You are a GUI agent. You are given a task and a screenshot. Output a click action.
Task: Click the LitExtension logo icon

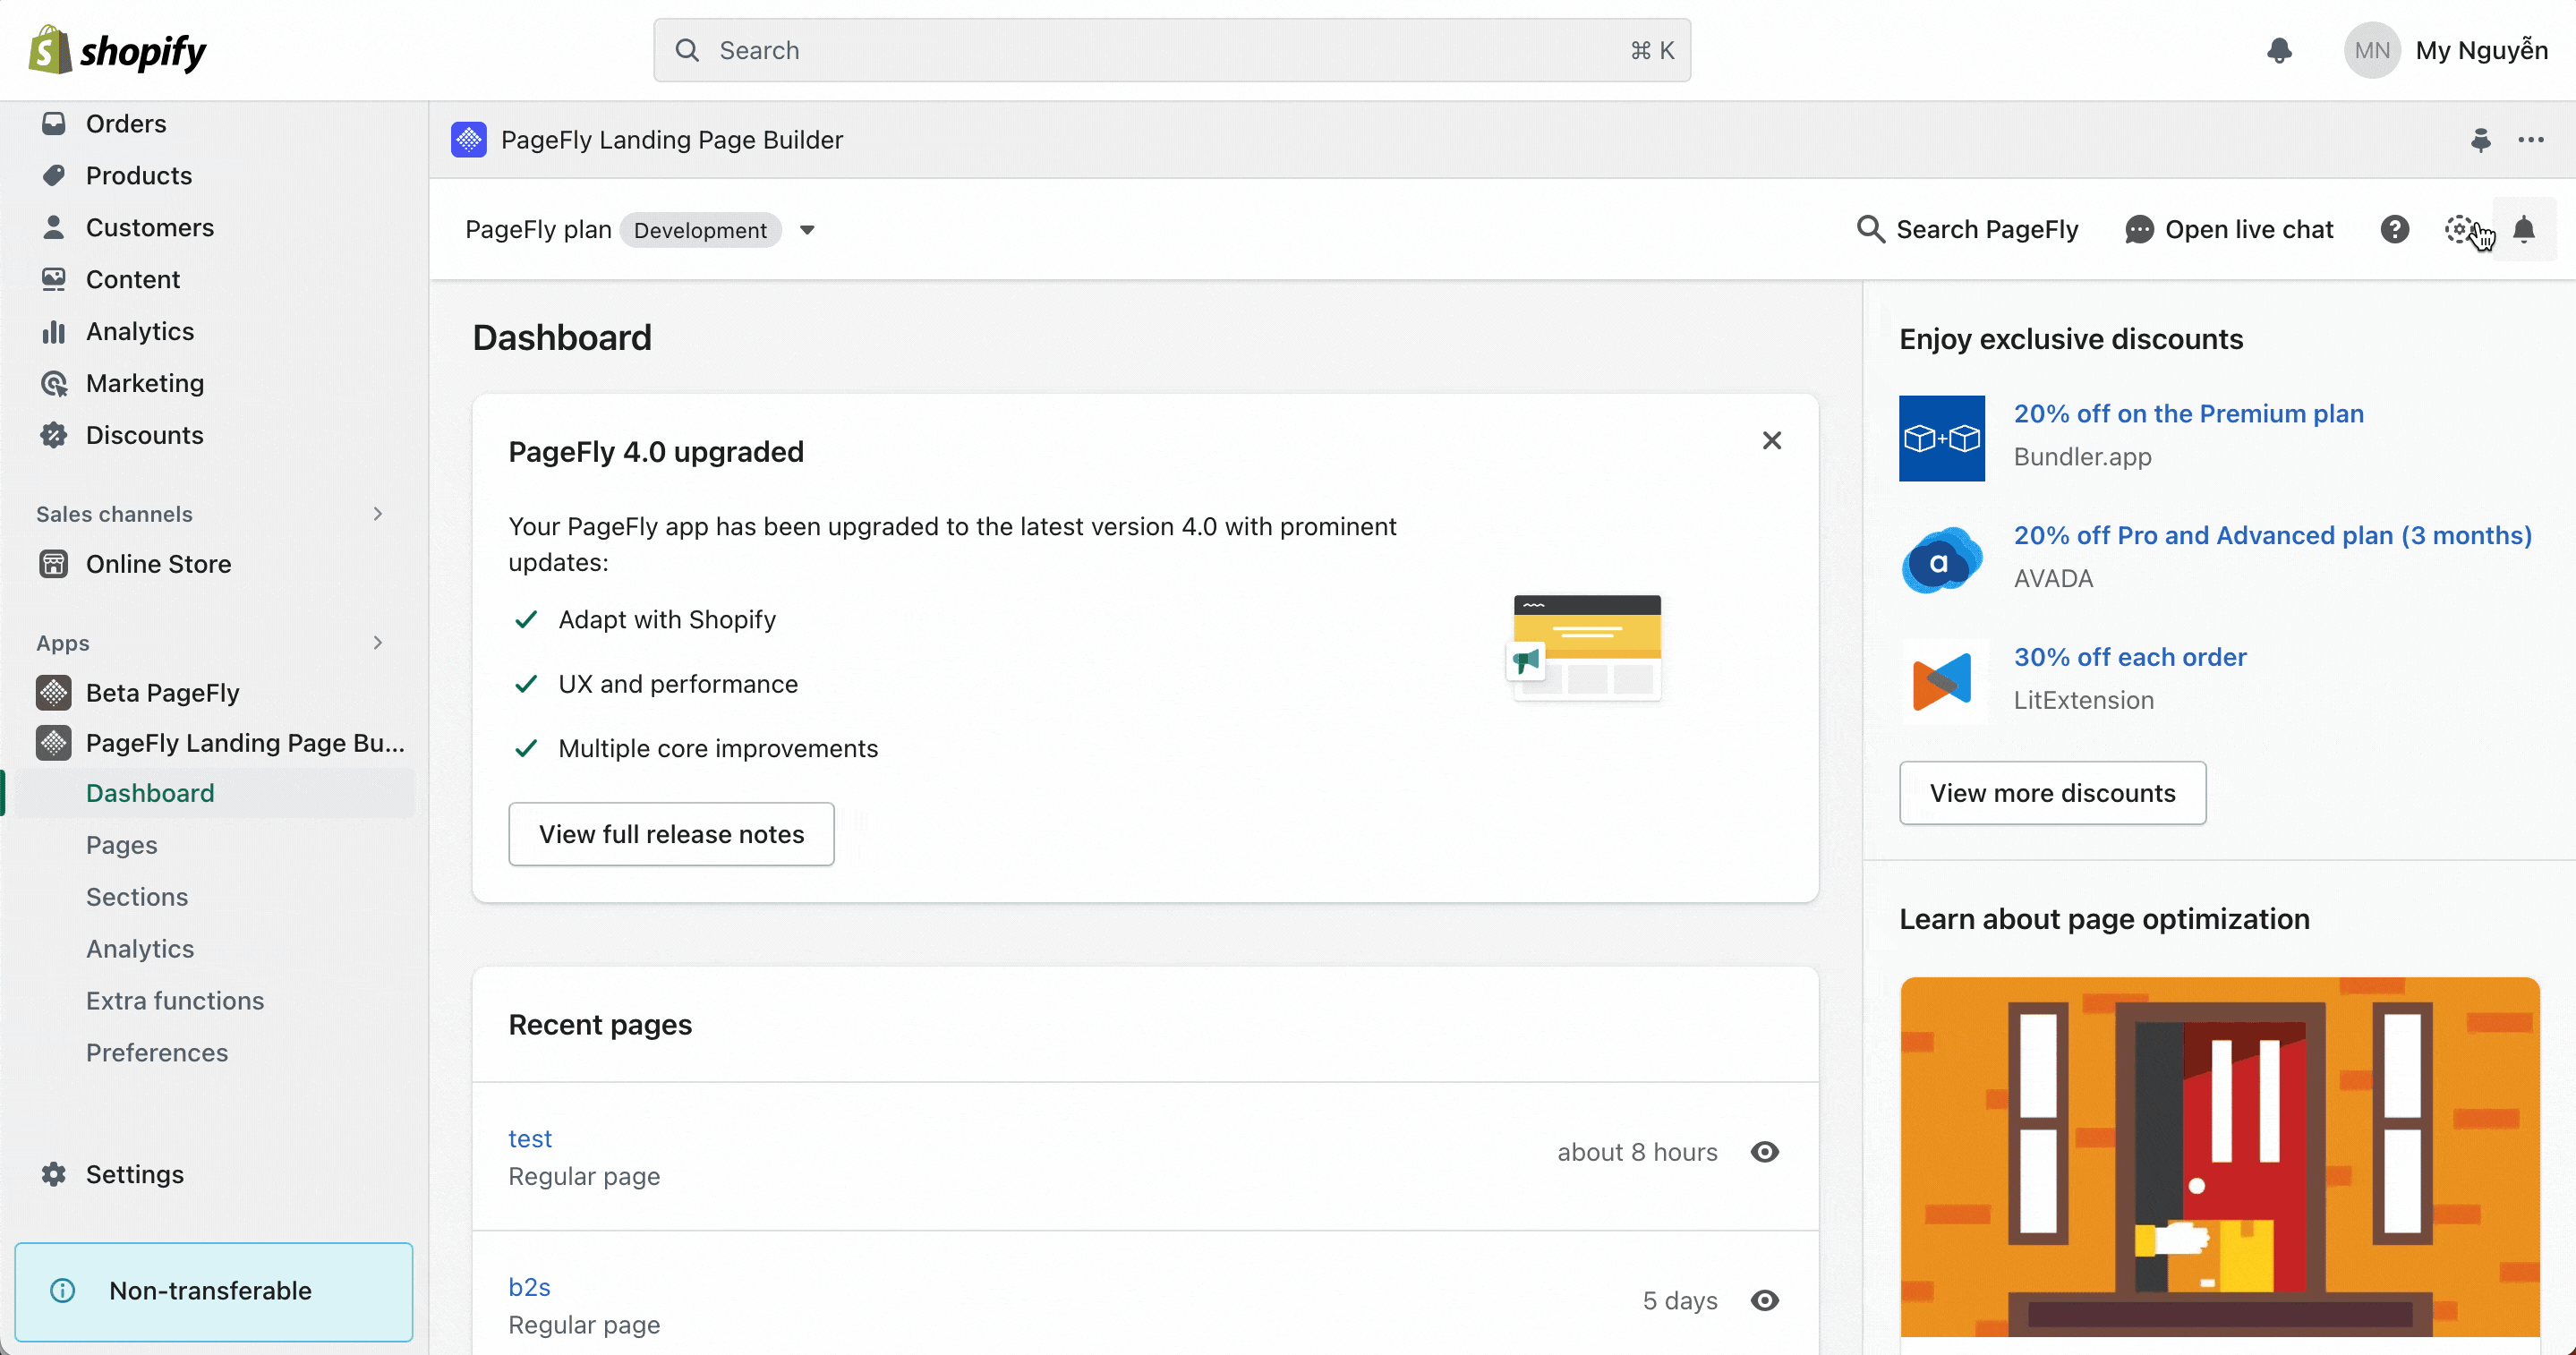click(x=1942, y=682)
